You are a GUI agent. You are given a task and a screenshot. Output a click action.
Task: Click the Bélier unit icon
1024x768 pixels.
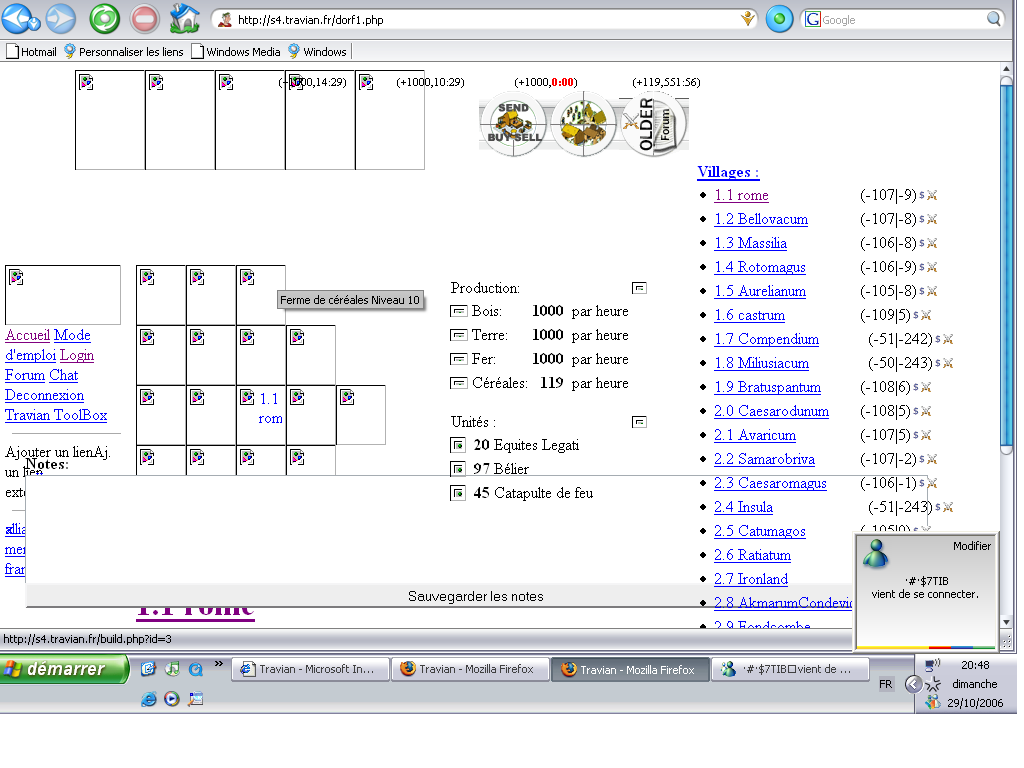coord(458,469)
